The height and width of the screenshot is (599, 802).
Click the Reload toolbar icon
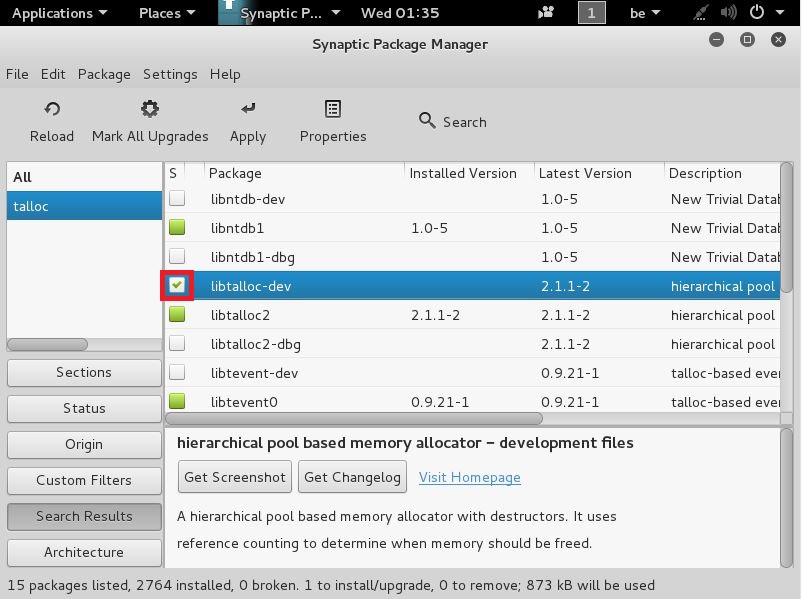52,109
